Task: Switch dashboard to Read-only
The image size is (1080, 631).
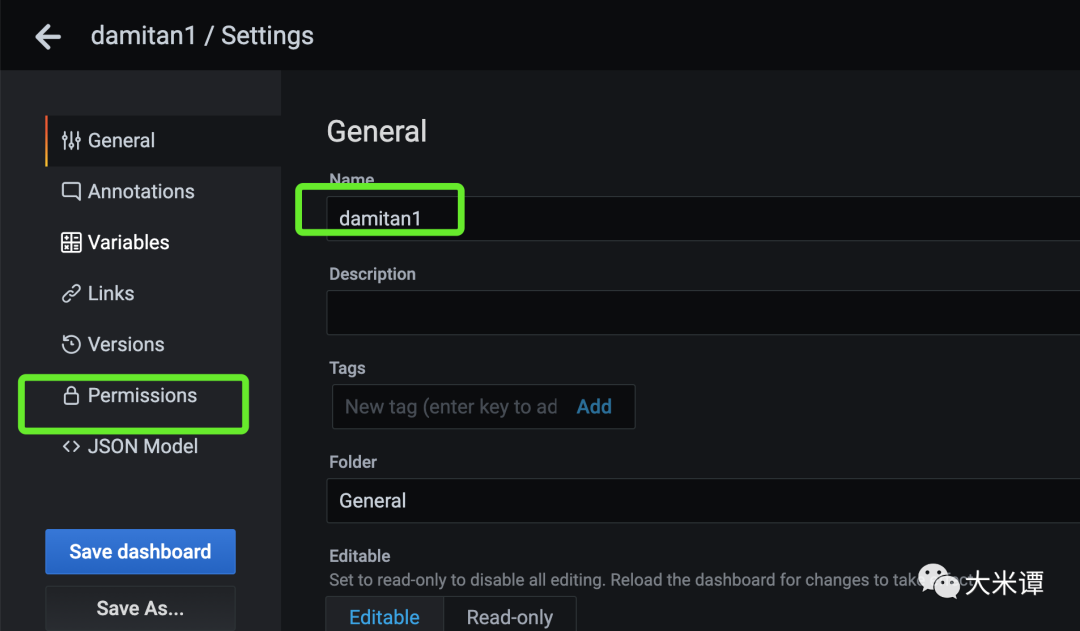Action: tap(509, 617)
